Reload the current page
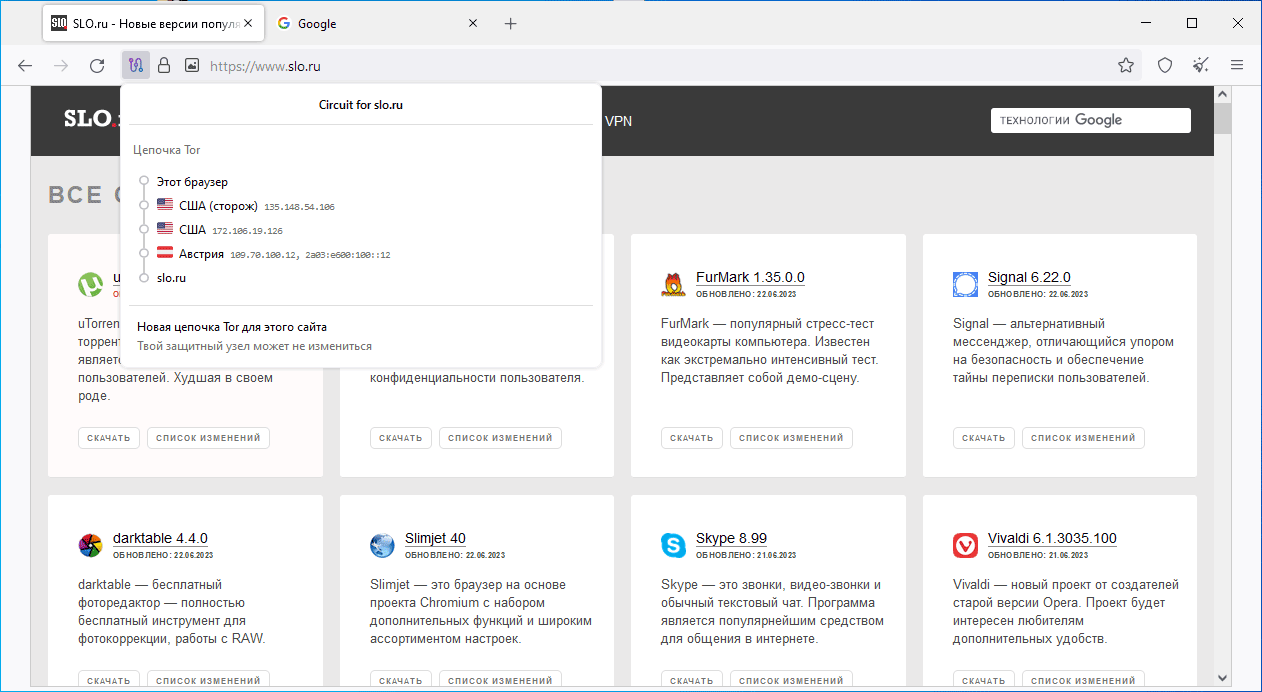Image resolution: width=1262 pixels, height=692 pixels. [x=97, y=65]
